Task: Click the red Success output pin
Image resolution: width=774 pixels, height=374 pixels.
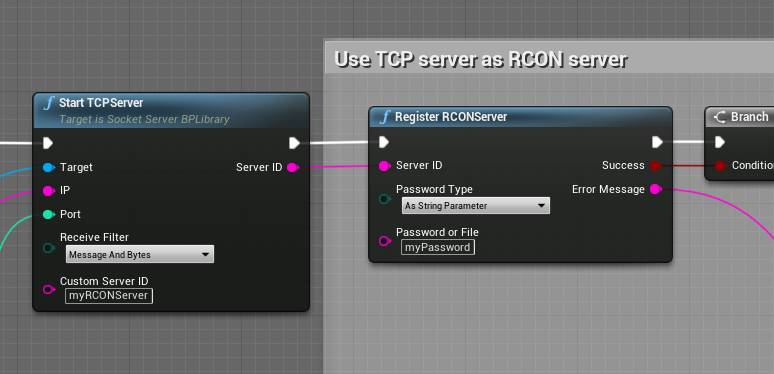Action: coord(655,165)
